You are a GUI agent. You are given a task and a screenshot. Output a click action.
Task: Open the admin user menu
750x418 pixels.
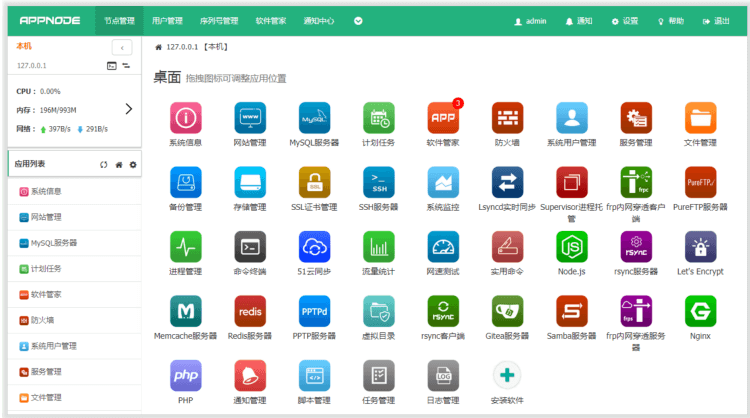pyautogui.click(x=530, y=22)
